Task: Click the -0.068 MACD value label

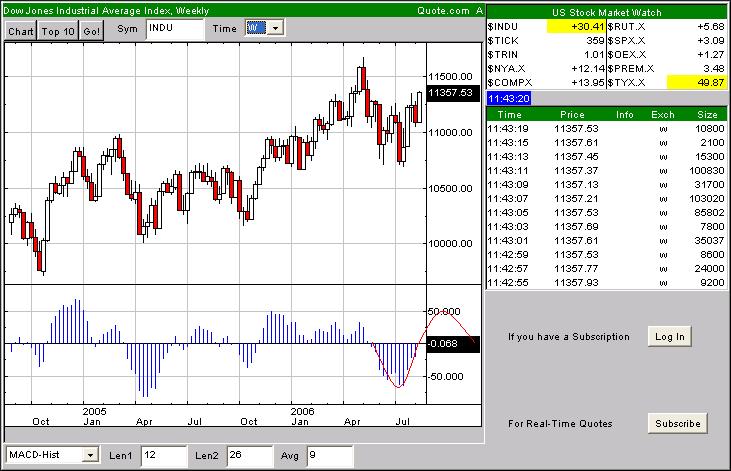Action: tap(453, 344)
